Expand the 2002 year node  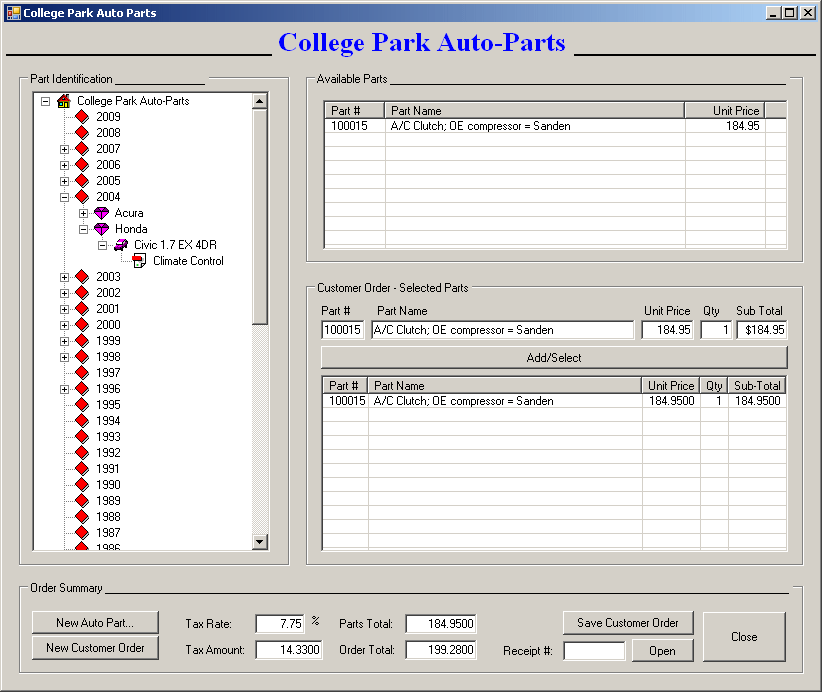tap(64, 293)
